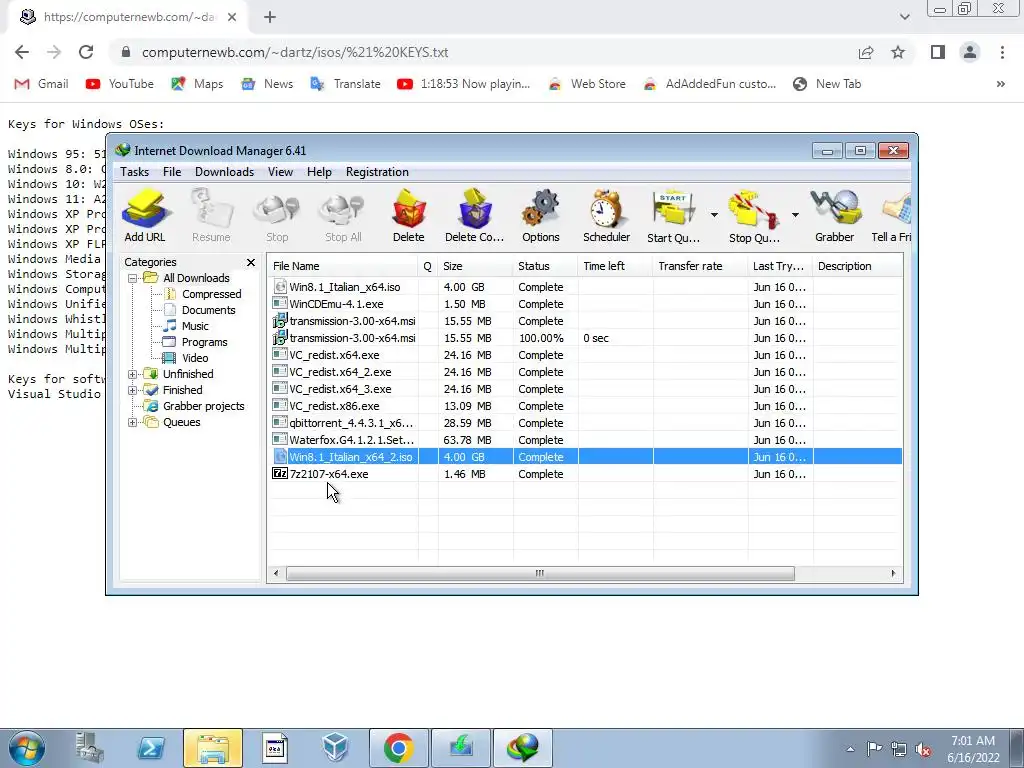Bookmark this page with the star icon

coord(898,52)
